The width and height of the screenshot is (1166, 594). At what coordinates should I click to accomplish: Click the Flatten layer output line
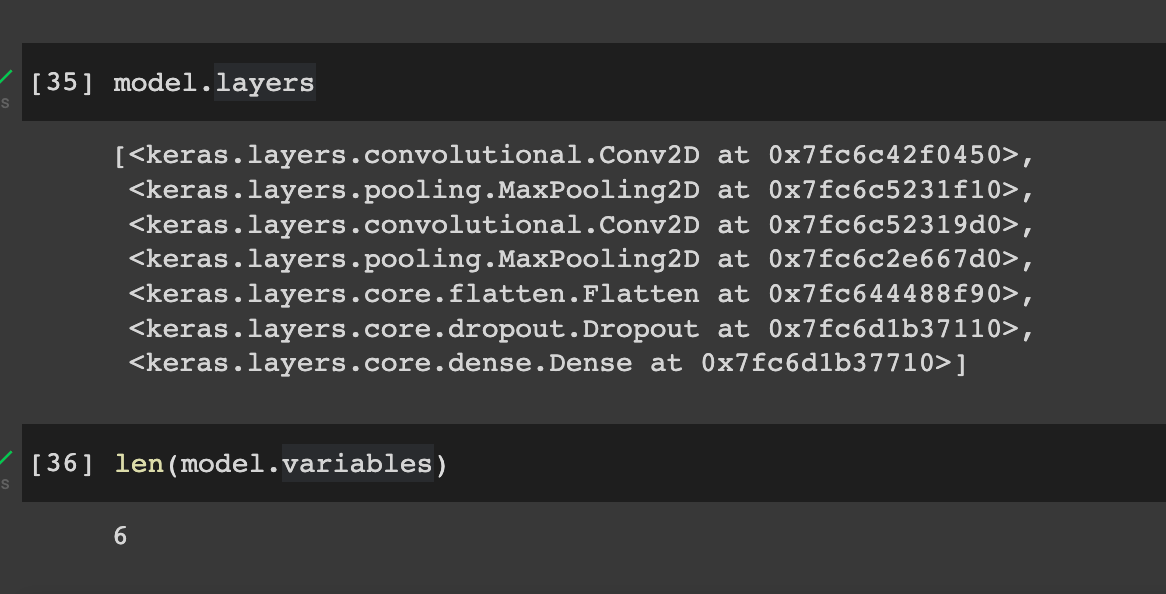coord(582,294)
